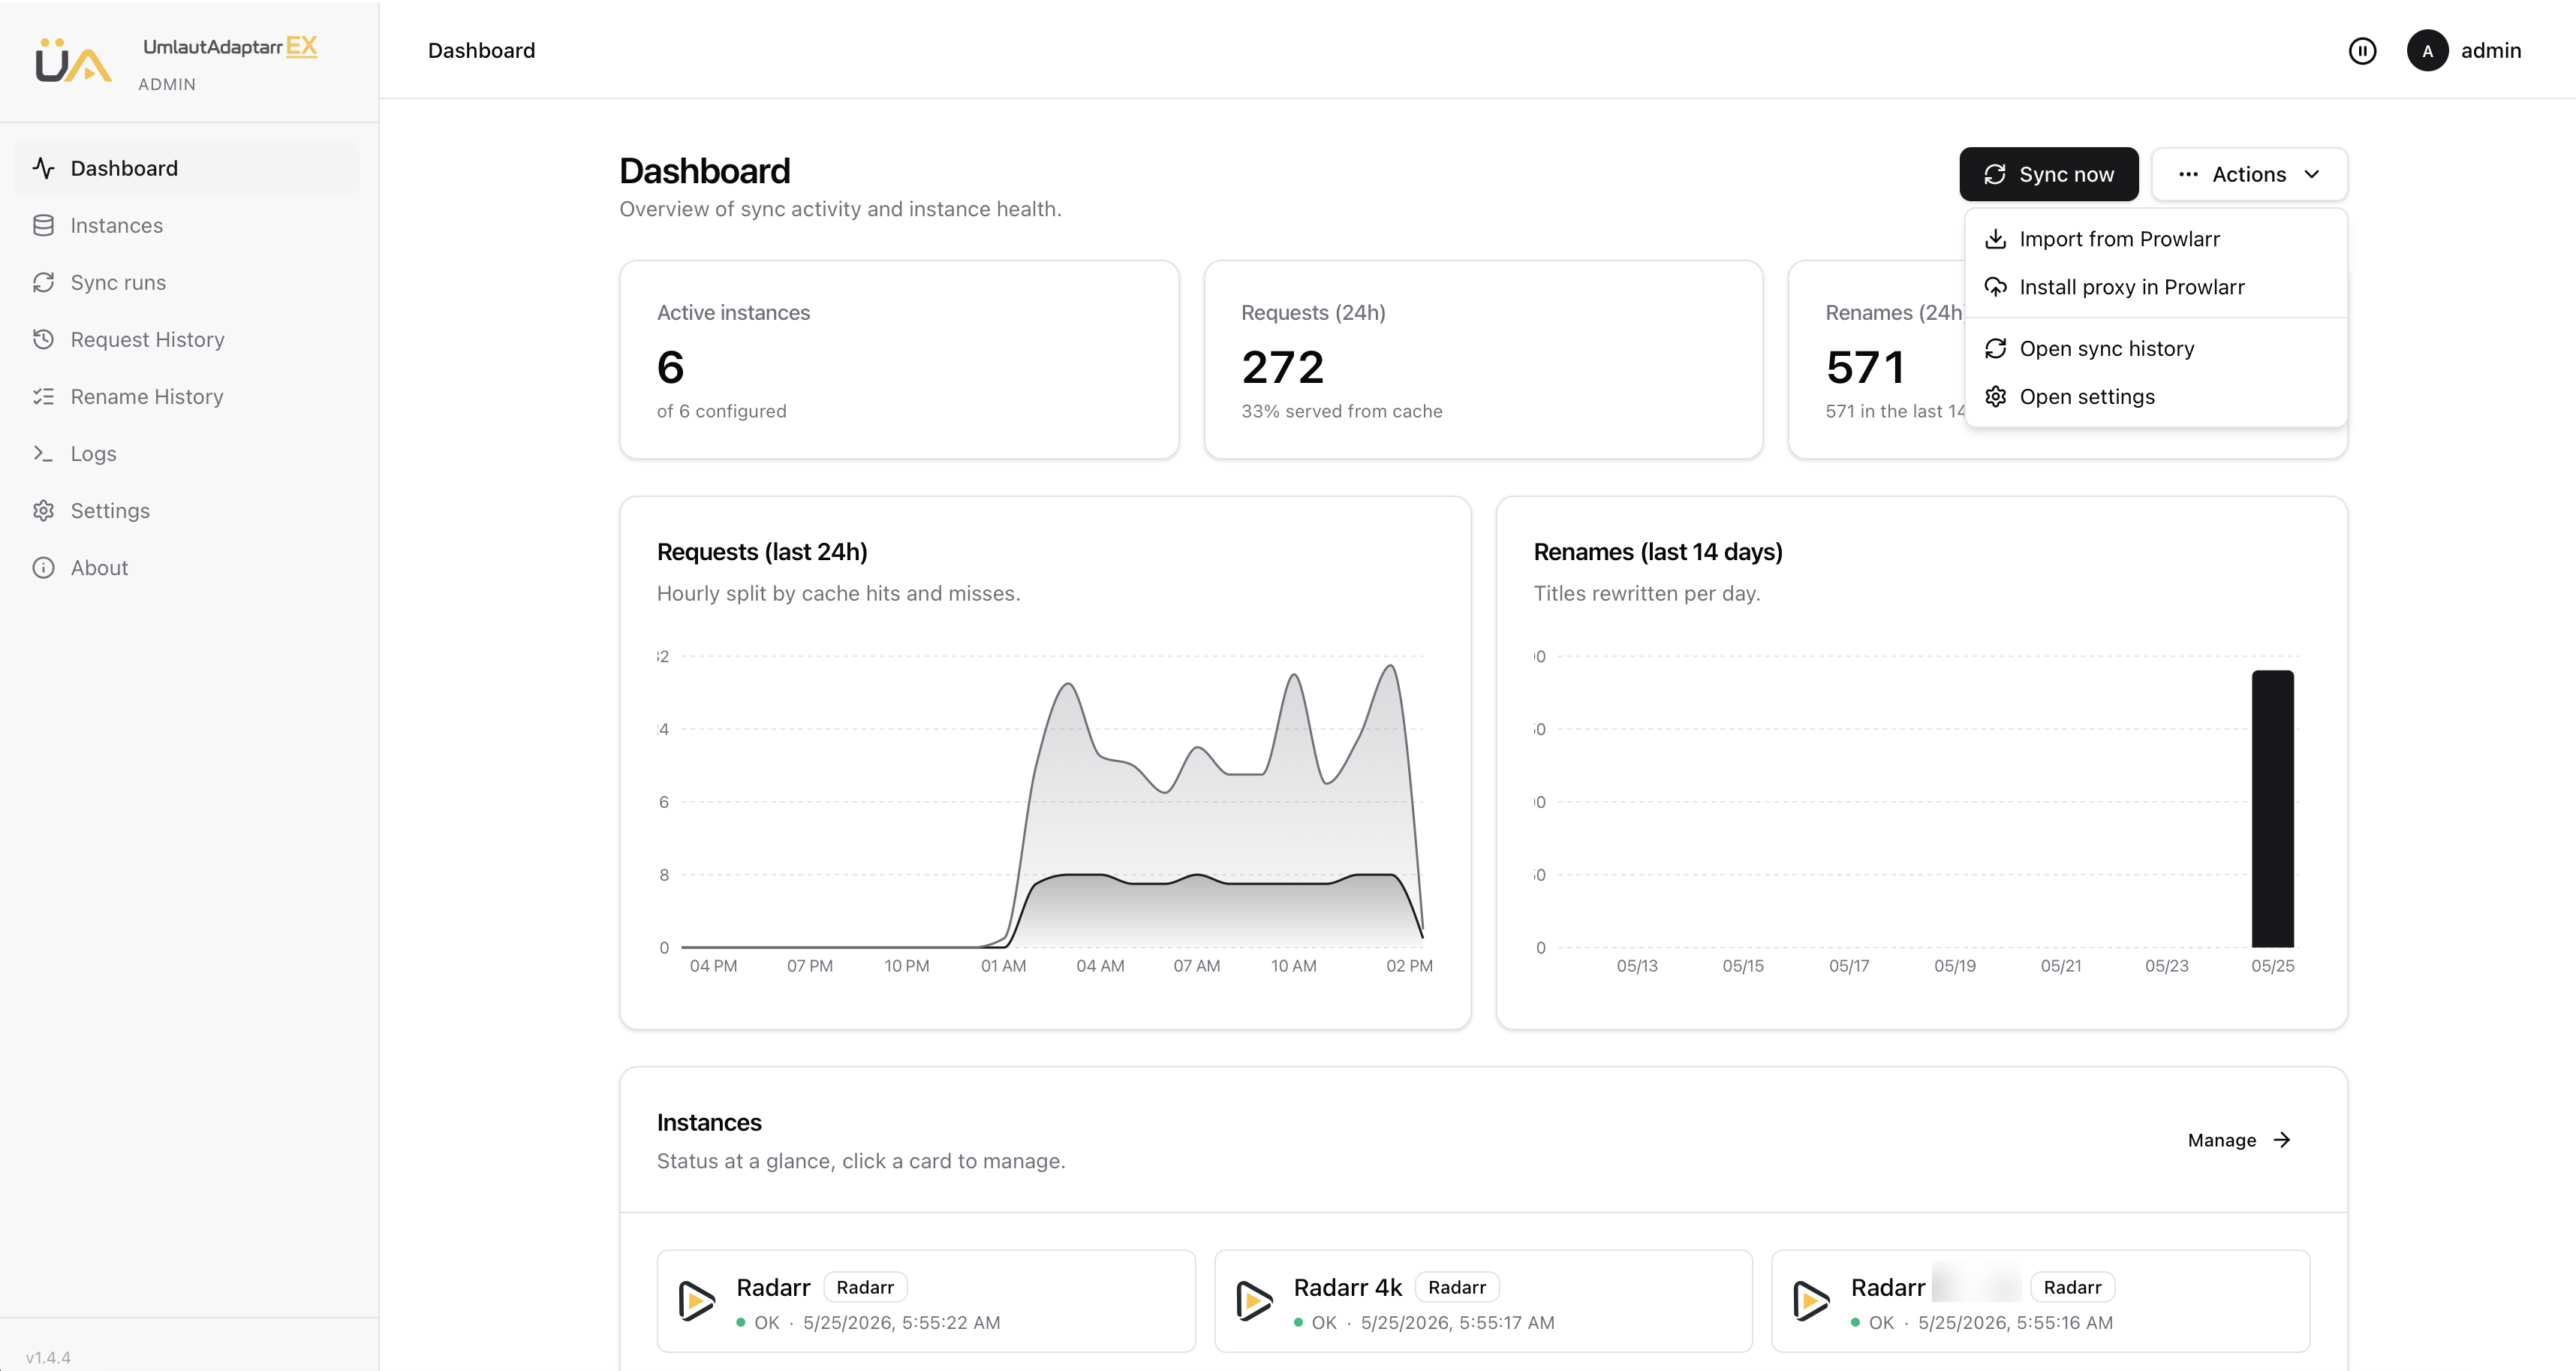This screenshot has height=1371, width=2576.
Task: Click the admin avatar circle
Action: coord(2427,50)
